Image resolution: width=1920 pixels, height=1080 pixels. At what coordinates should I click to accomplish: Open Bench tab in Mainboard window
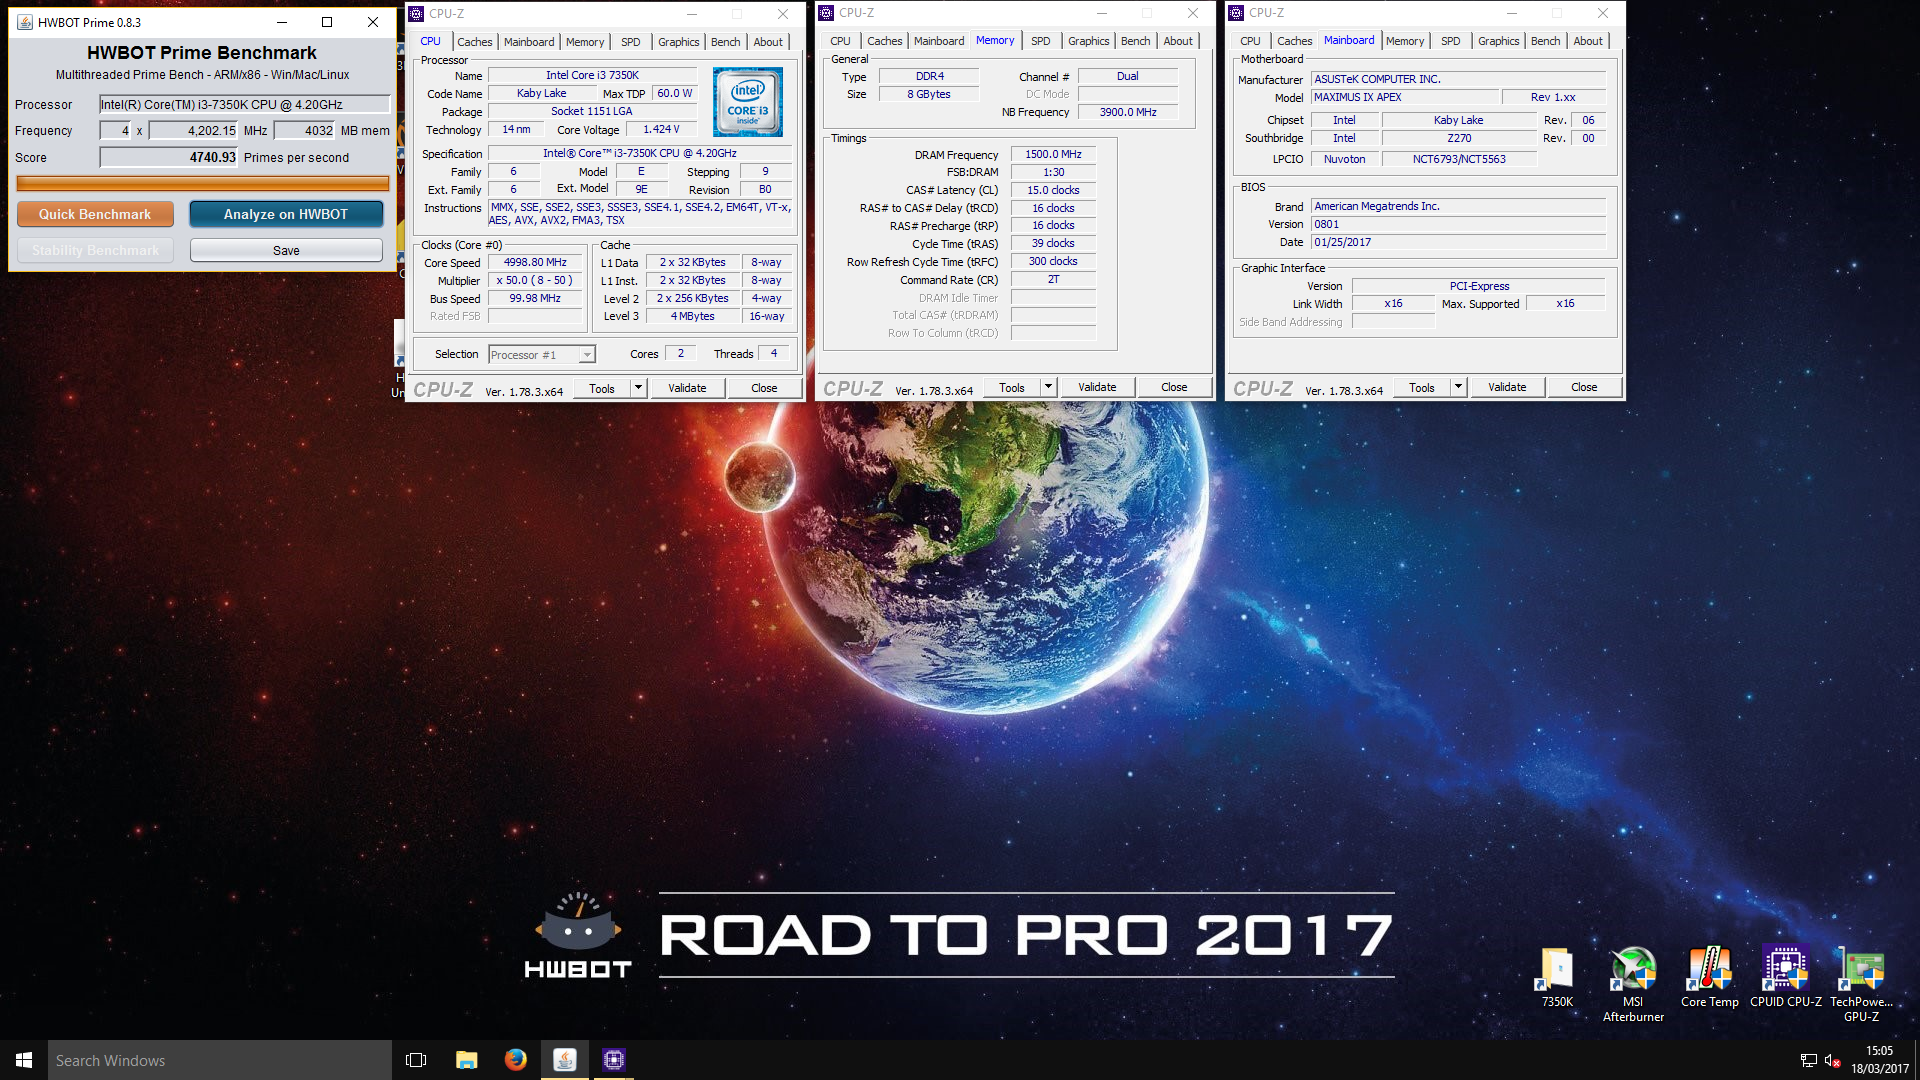(x=1545, y=41)
